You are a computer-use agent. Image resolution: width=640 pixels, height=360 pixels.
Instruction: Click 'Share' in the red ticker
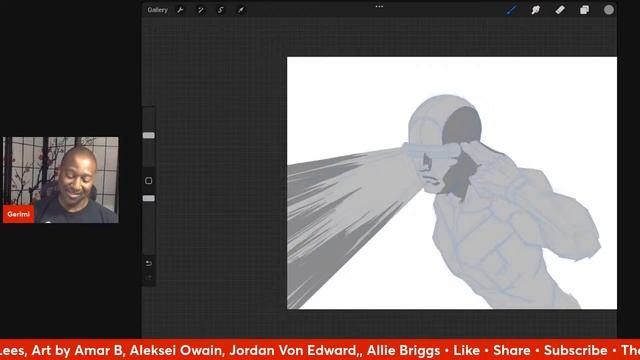click(x=511, y=350)
